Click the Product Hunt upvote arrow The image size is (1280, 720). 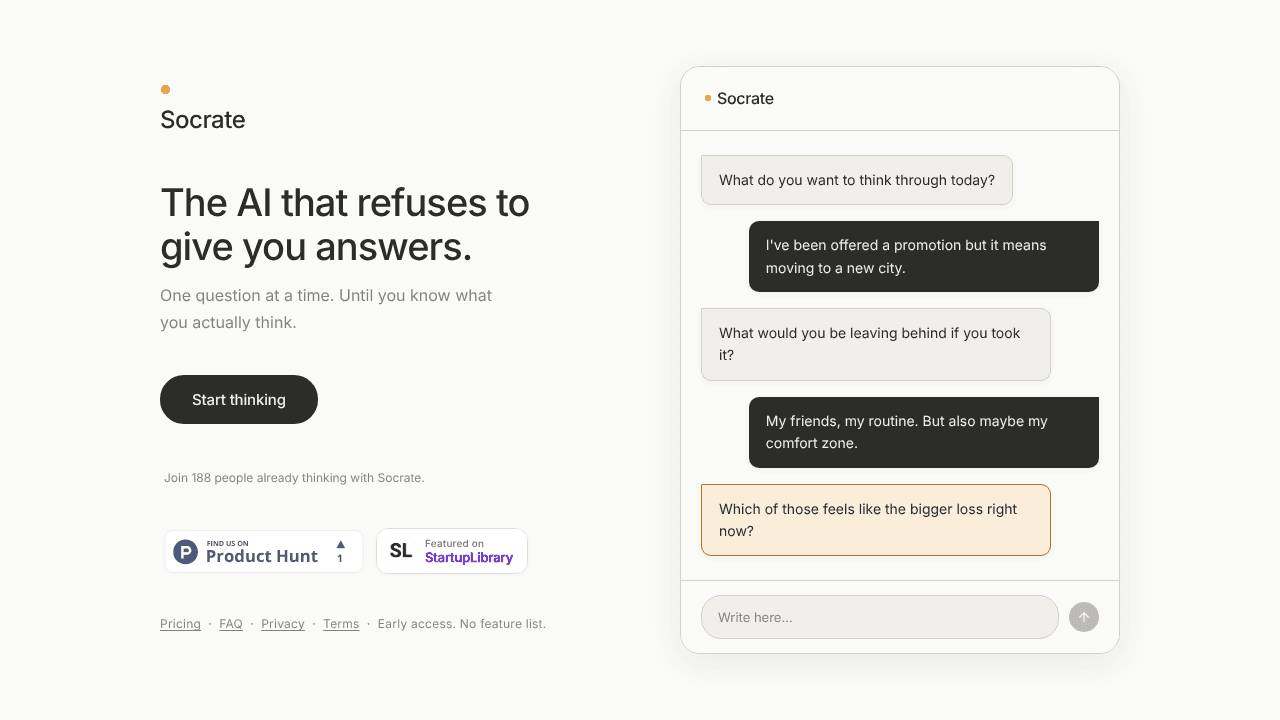click(340, 544)
